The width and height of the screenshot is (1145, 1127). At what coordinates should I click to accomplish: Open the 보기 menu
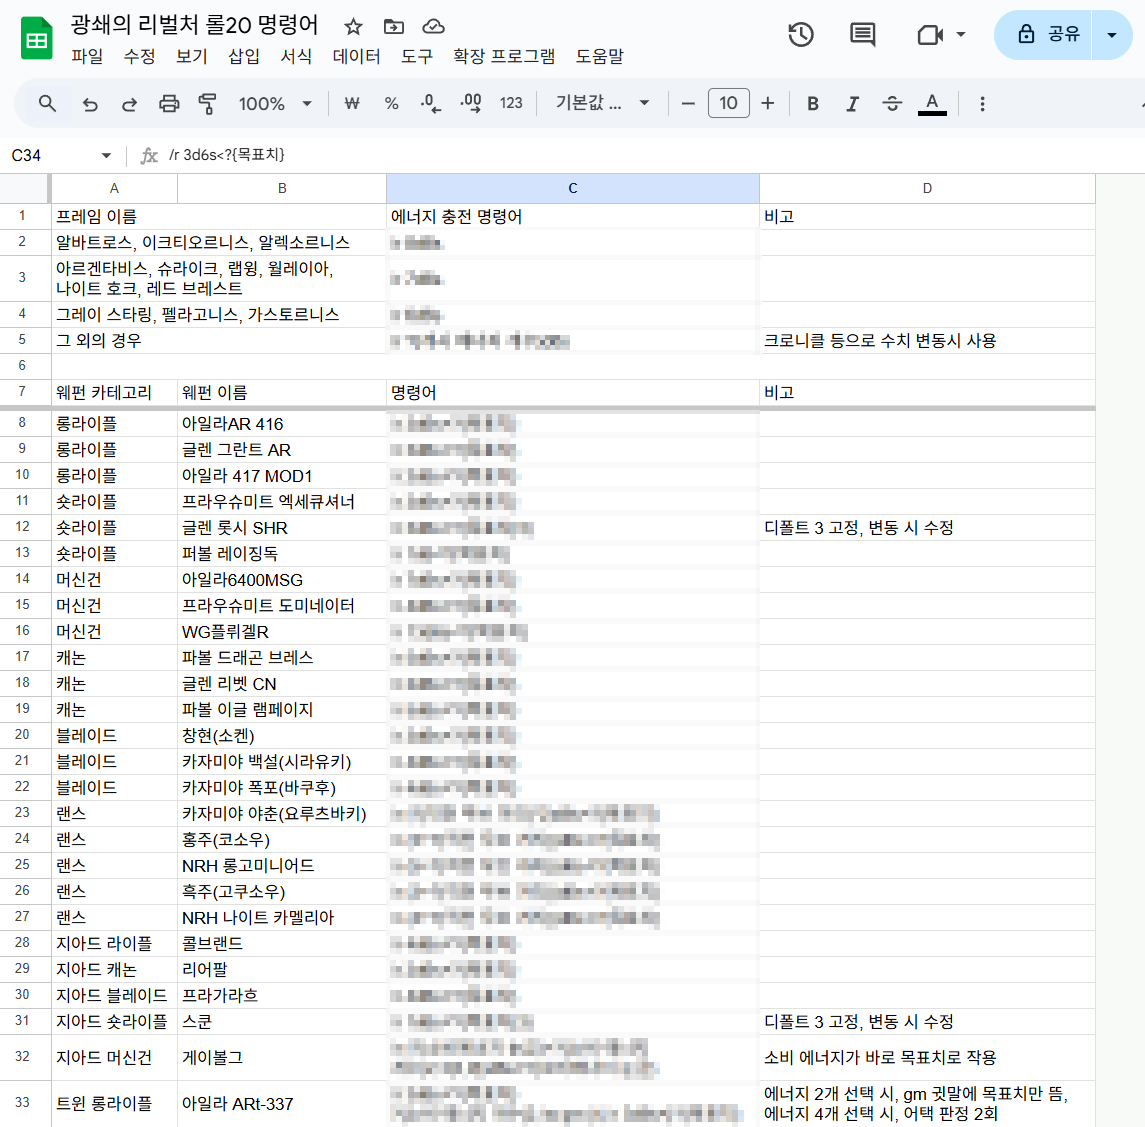pyautogui.click(x=191, y=56)
